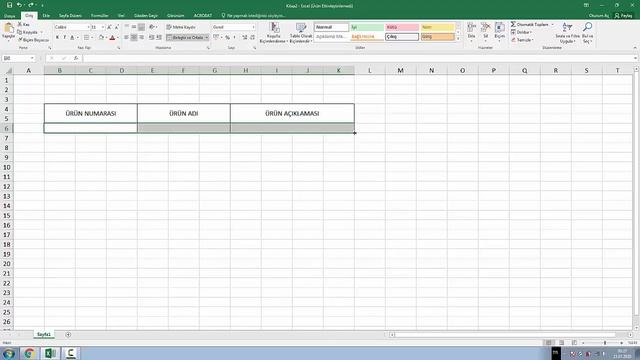Toggle Bold formatting K button

coord(57,37)
